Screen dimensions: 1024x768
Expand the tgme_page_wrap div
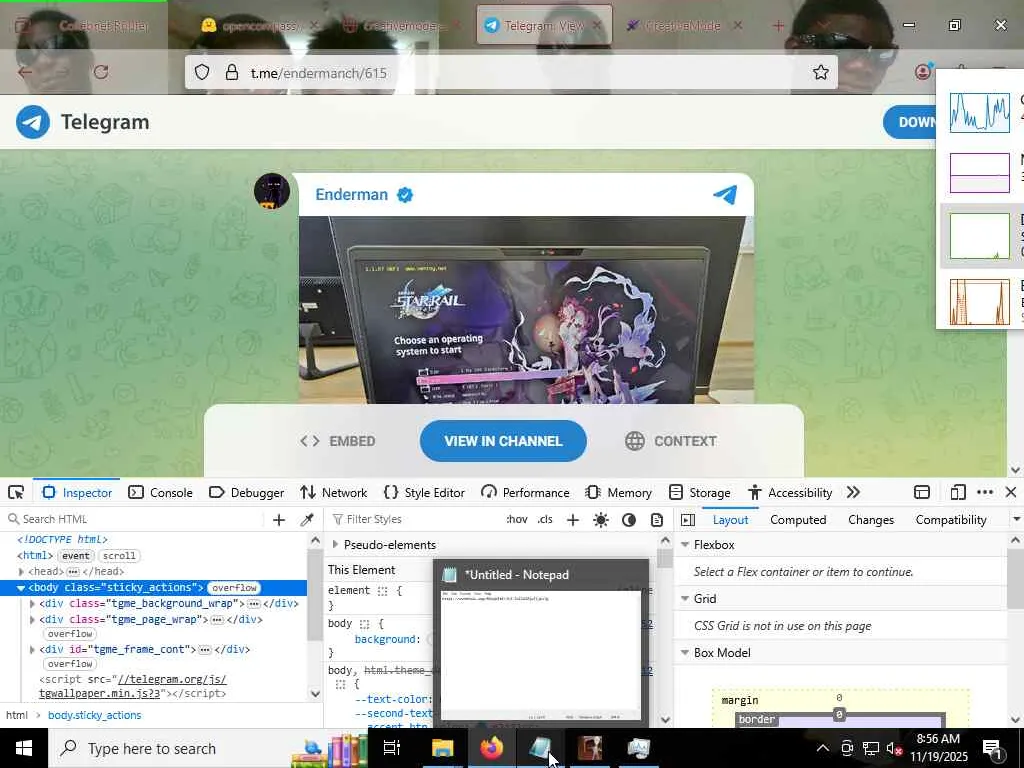(32, 619)
